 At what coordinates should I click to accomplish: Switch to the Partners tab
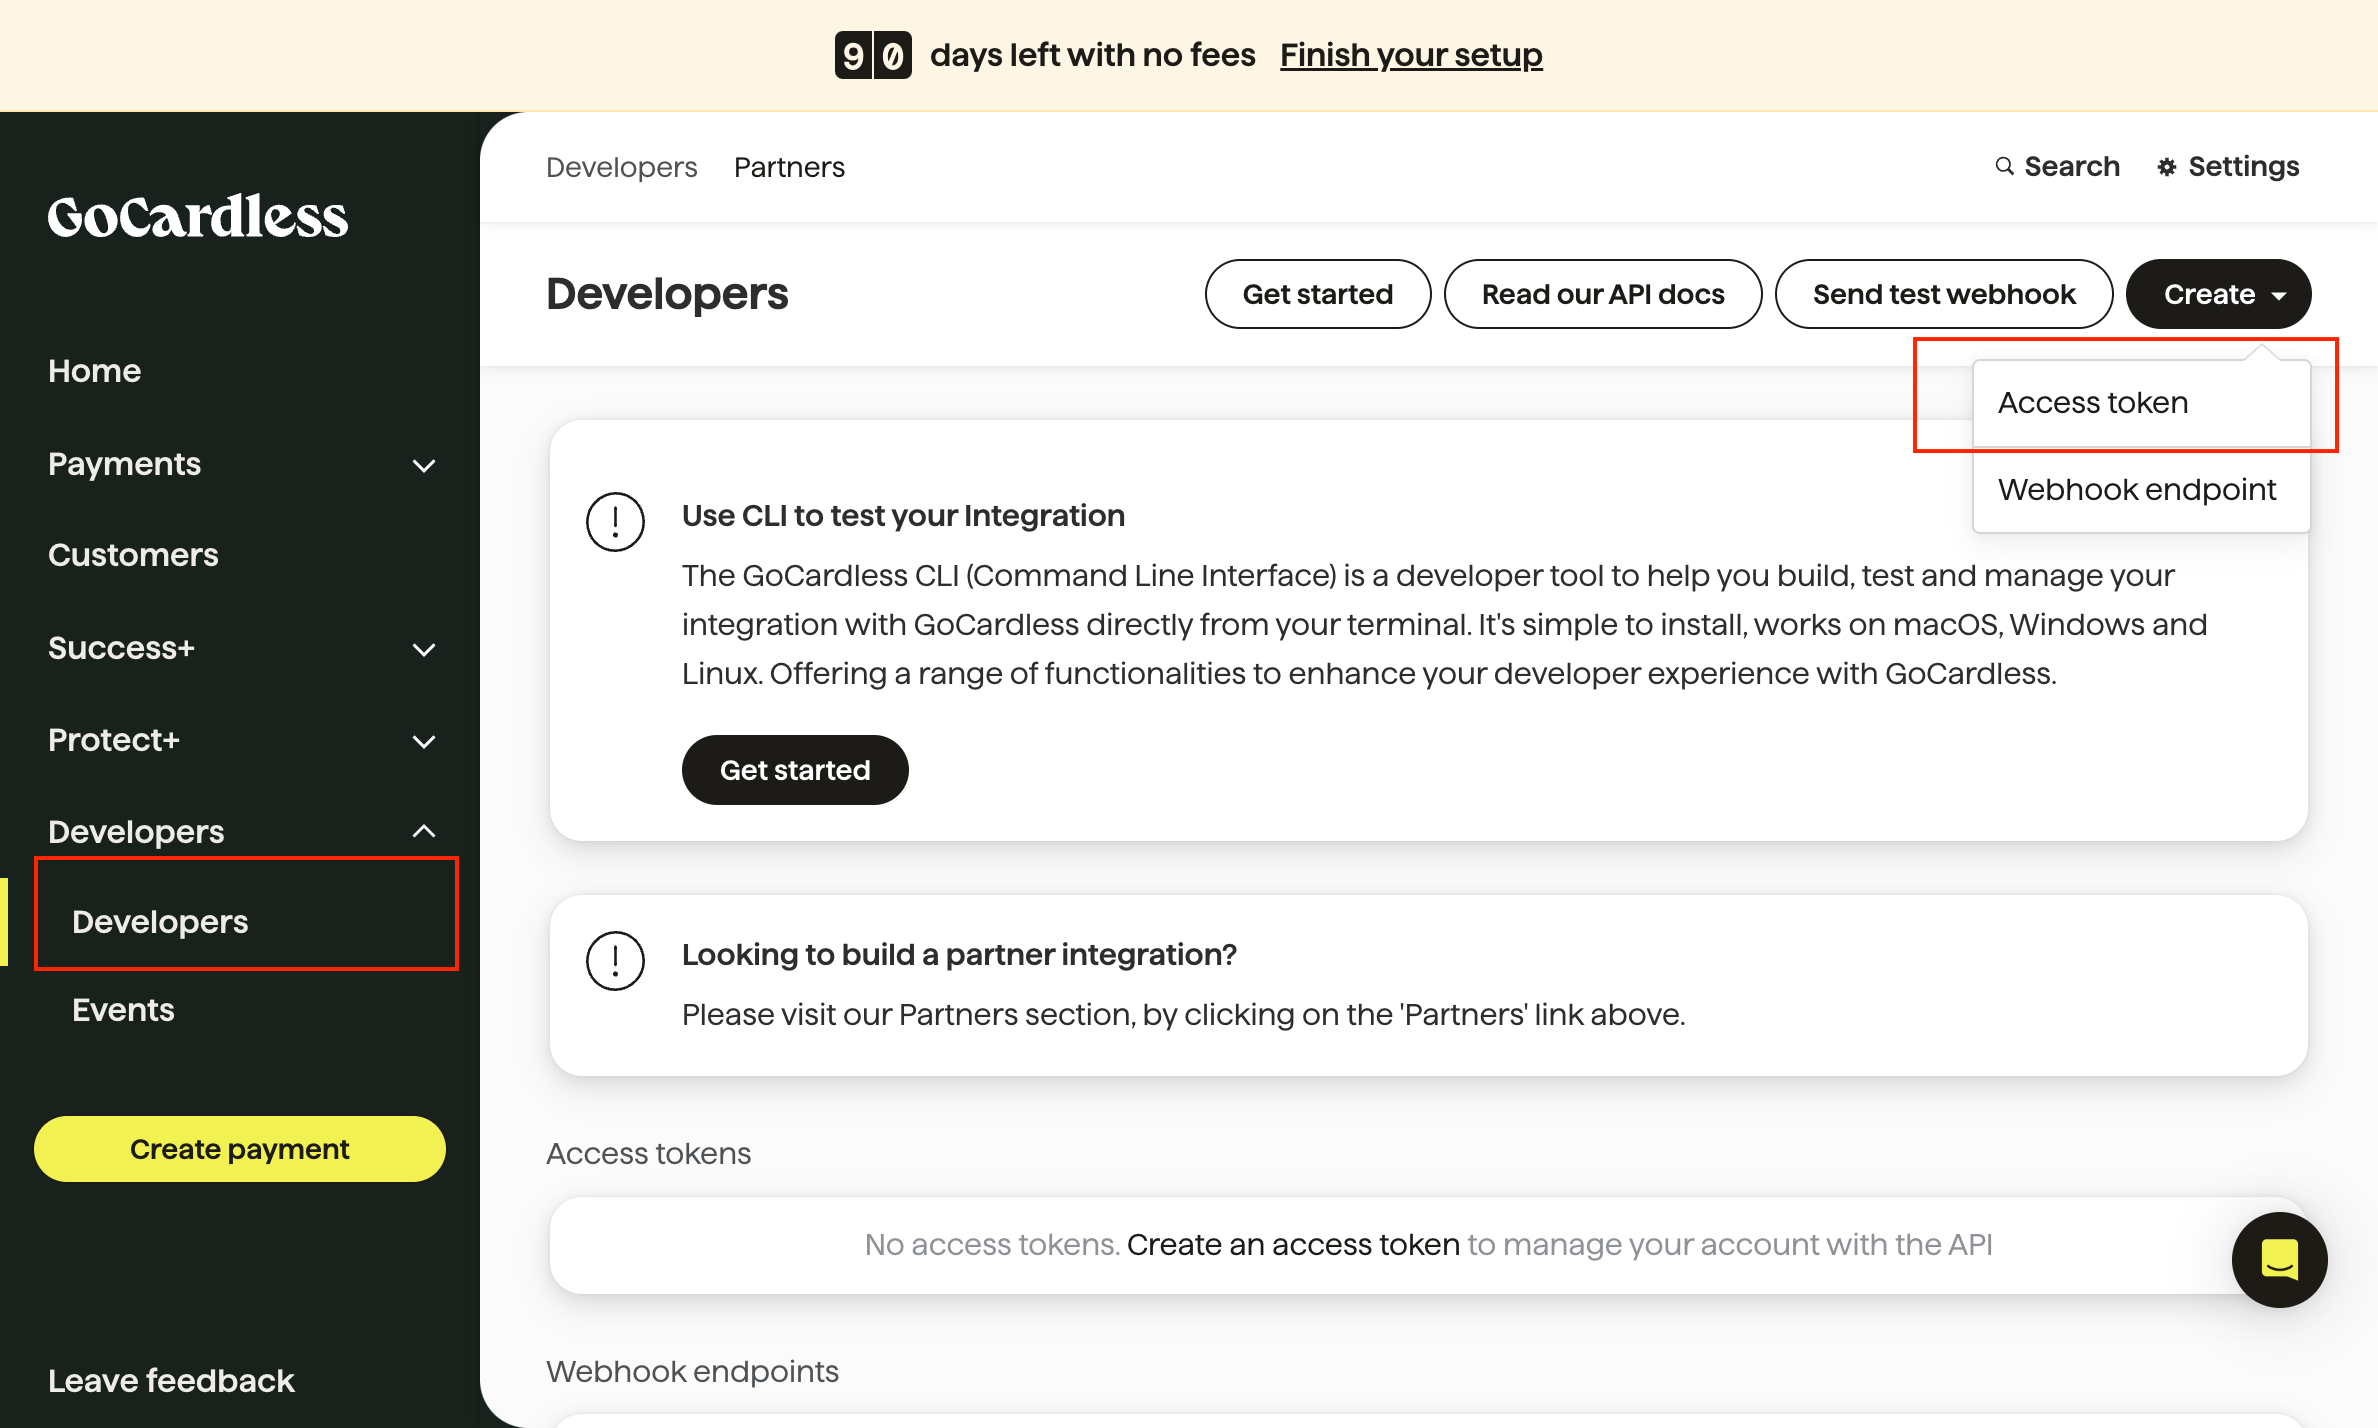click(789, 167)
